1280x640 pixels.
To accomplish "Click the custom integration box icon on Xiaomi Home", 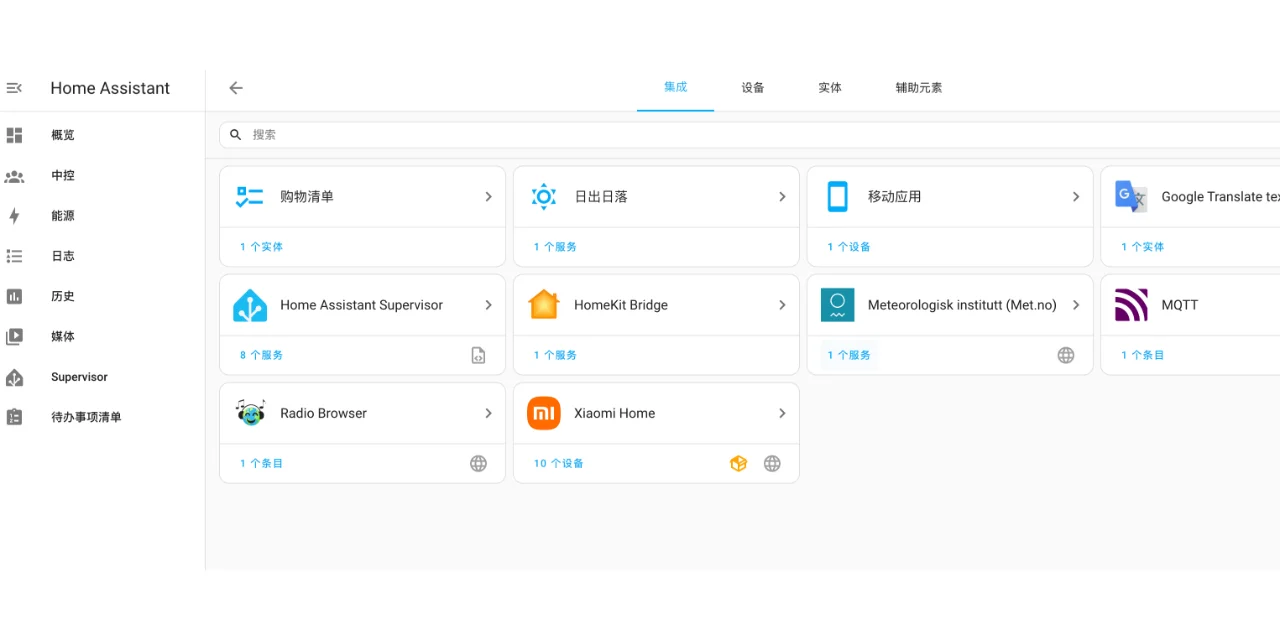I will pyautogui.click(x=738, y=463).
